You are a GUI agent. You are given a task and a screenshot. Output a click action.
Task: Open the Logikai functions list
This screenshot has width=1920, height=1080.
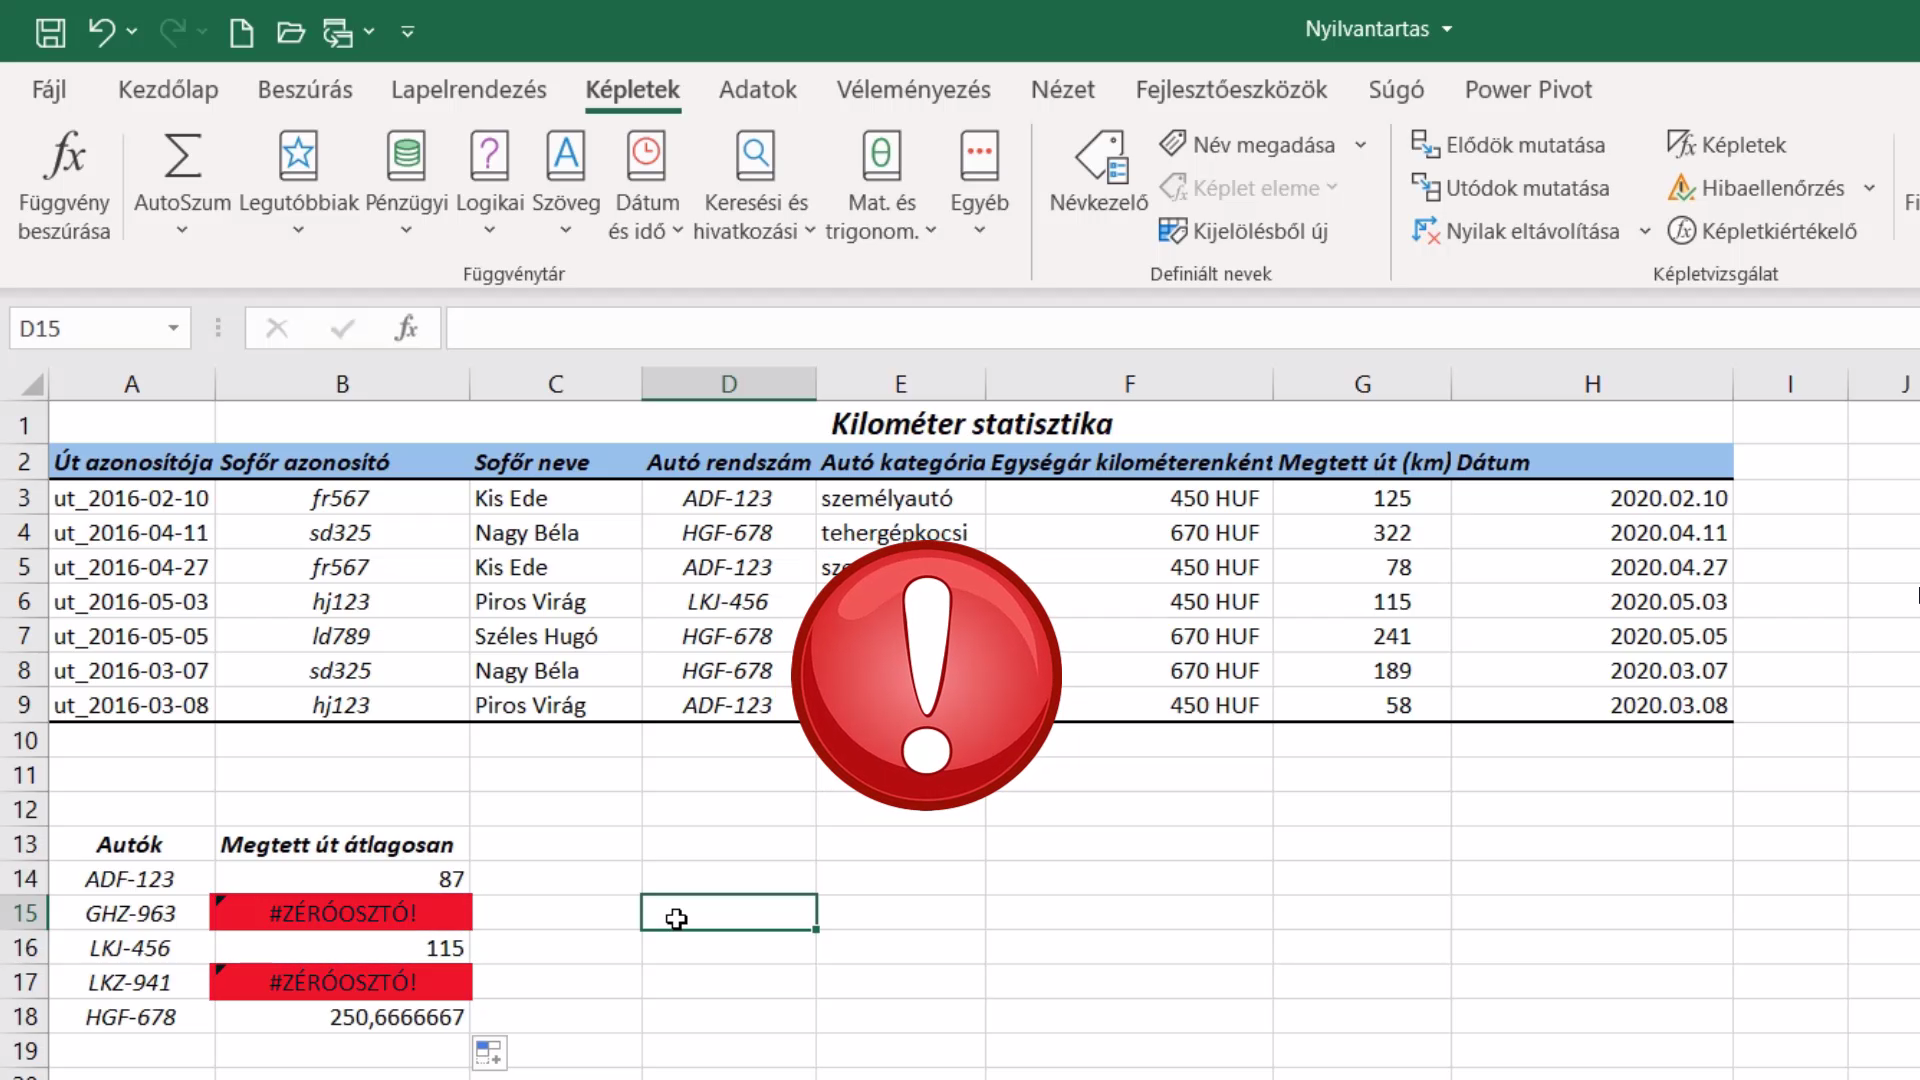point(489,185)
